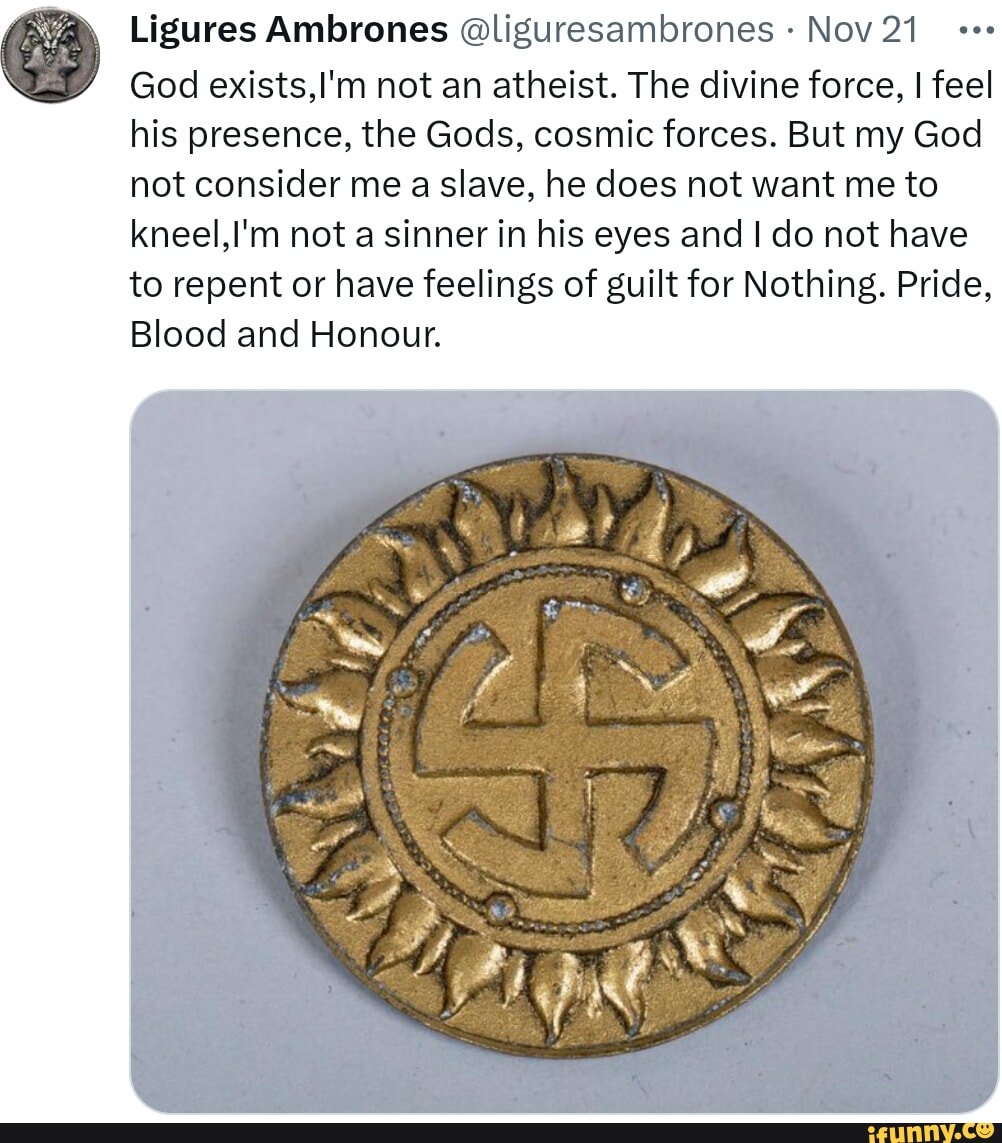Open the Nov 21 post timestamp
This screenshot has width=1002, height=1143.
pos(862,30)
